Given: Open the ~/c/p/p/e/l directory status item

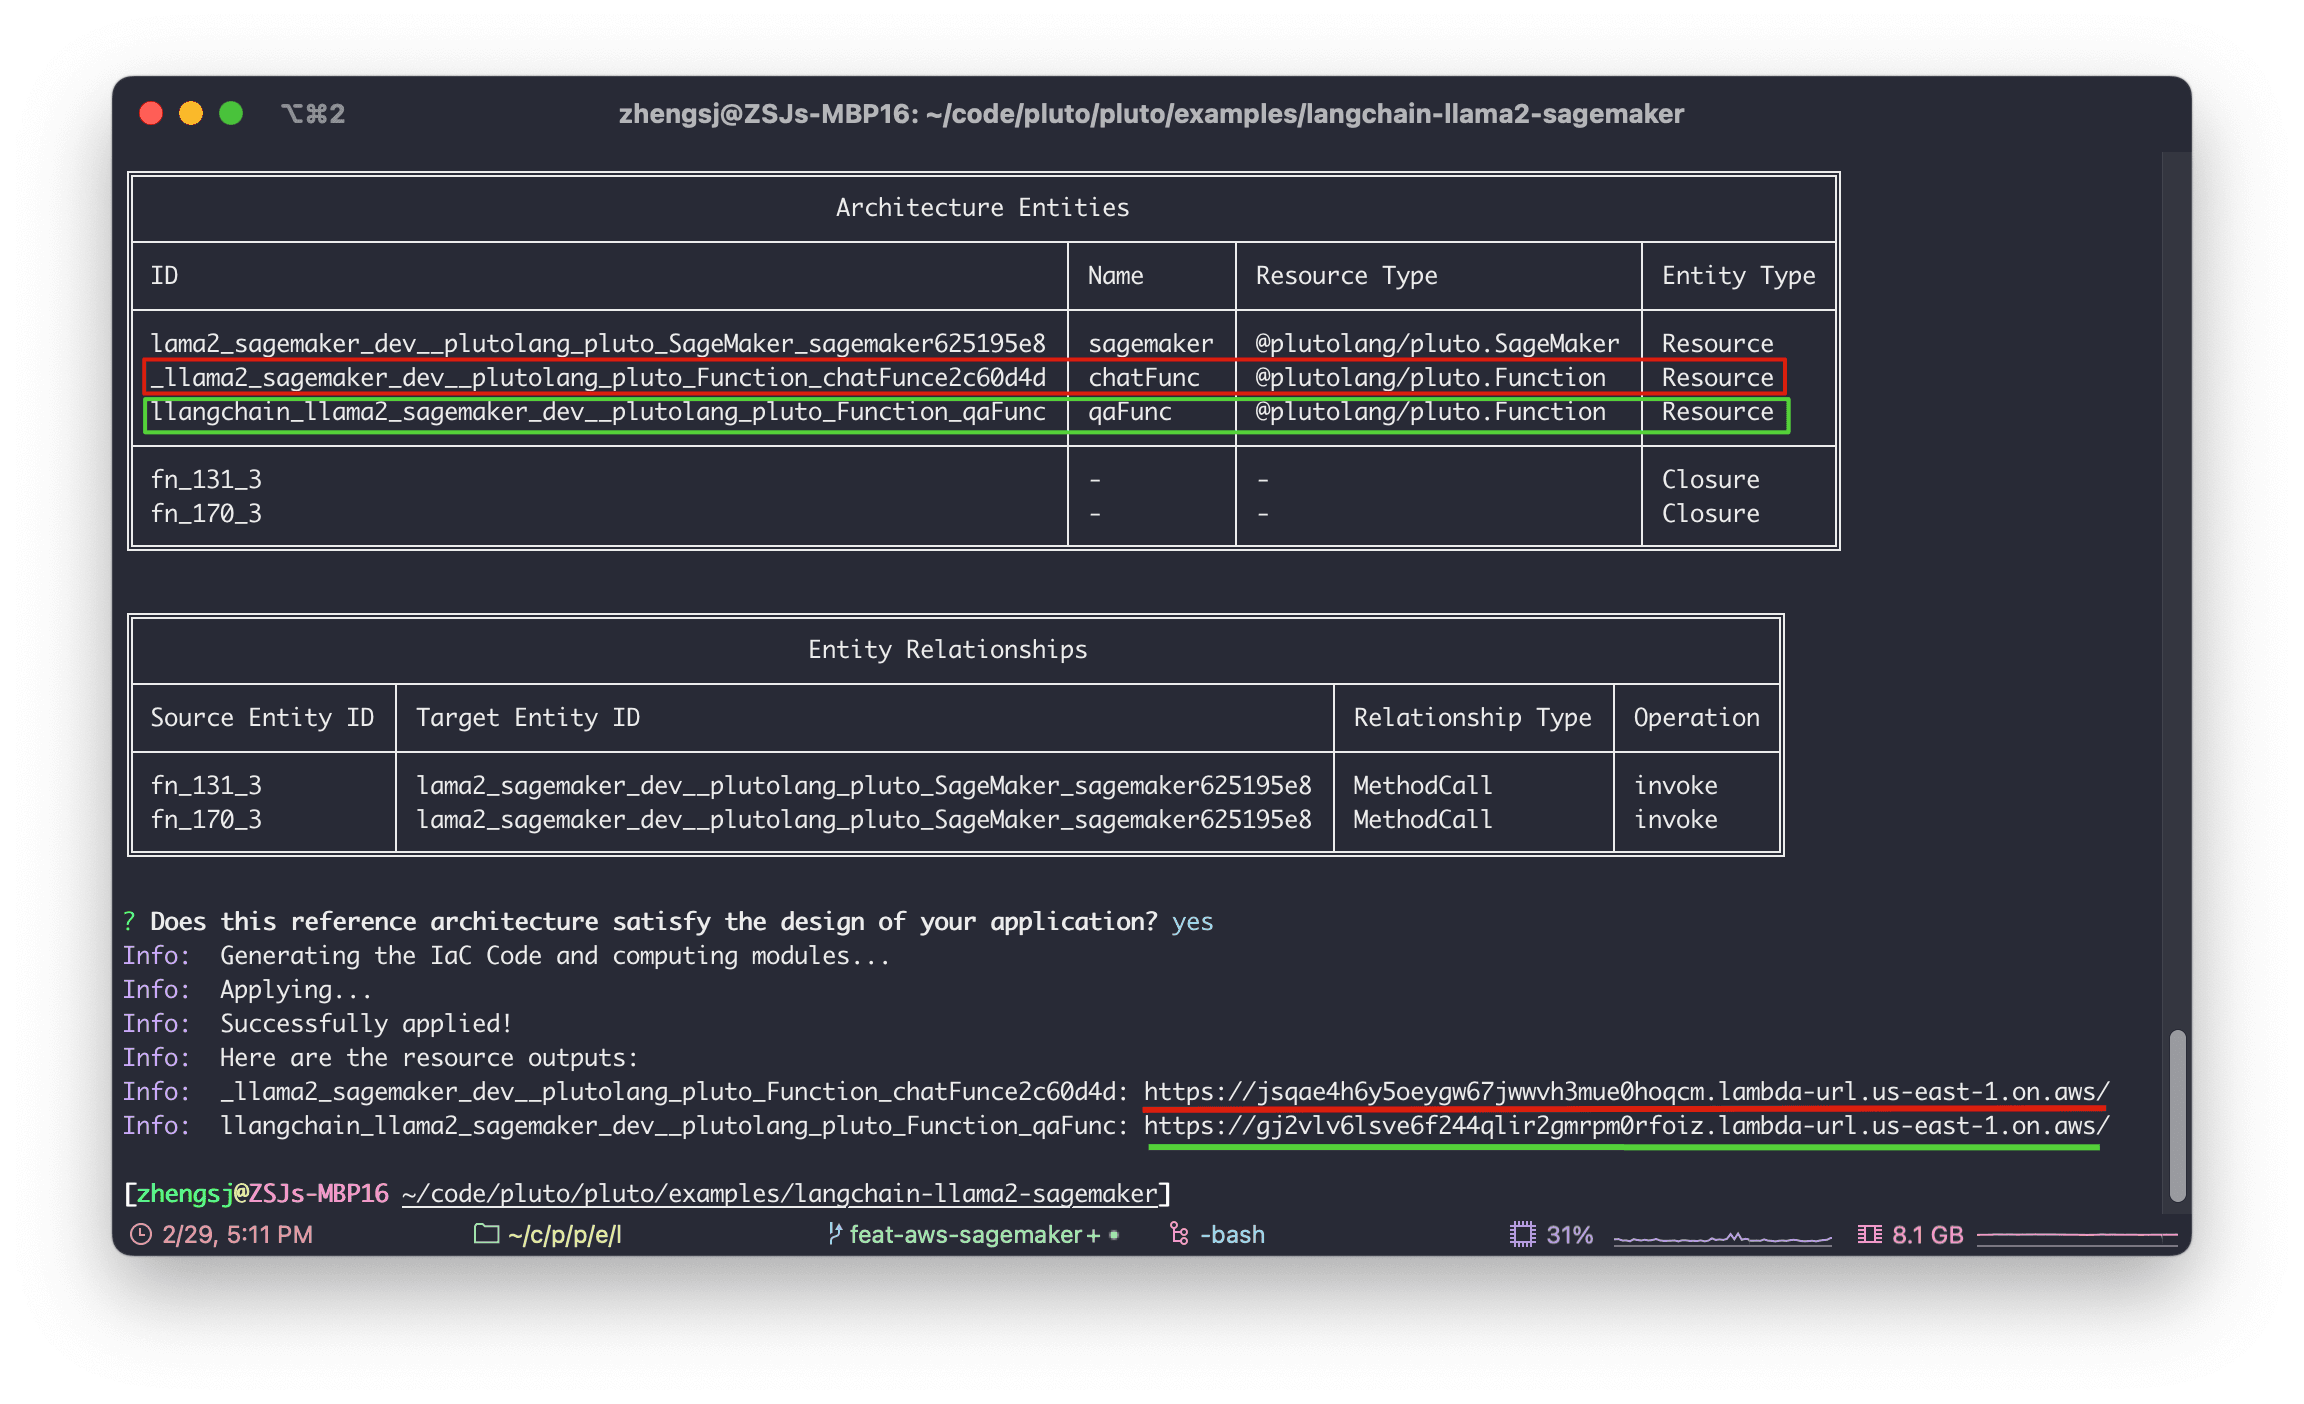Looking at the screenshot, I should 564,1235.
